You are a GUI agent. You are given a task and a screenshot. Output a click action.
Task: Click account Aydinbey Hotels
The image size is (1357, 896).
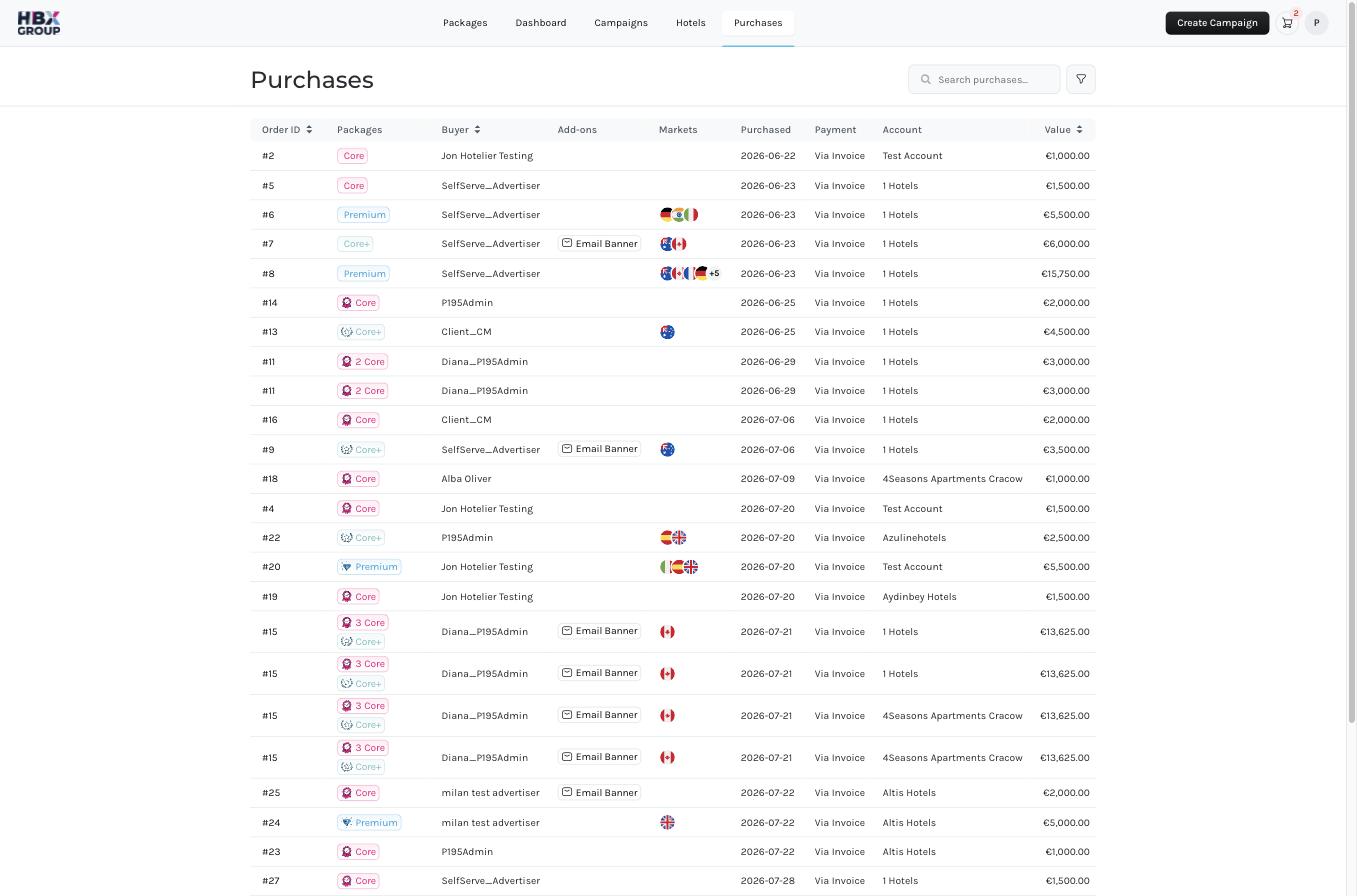click(920, 597)
